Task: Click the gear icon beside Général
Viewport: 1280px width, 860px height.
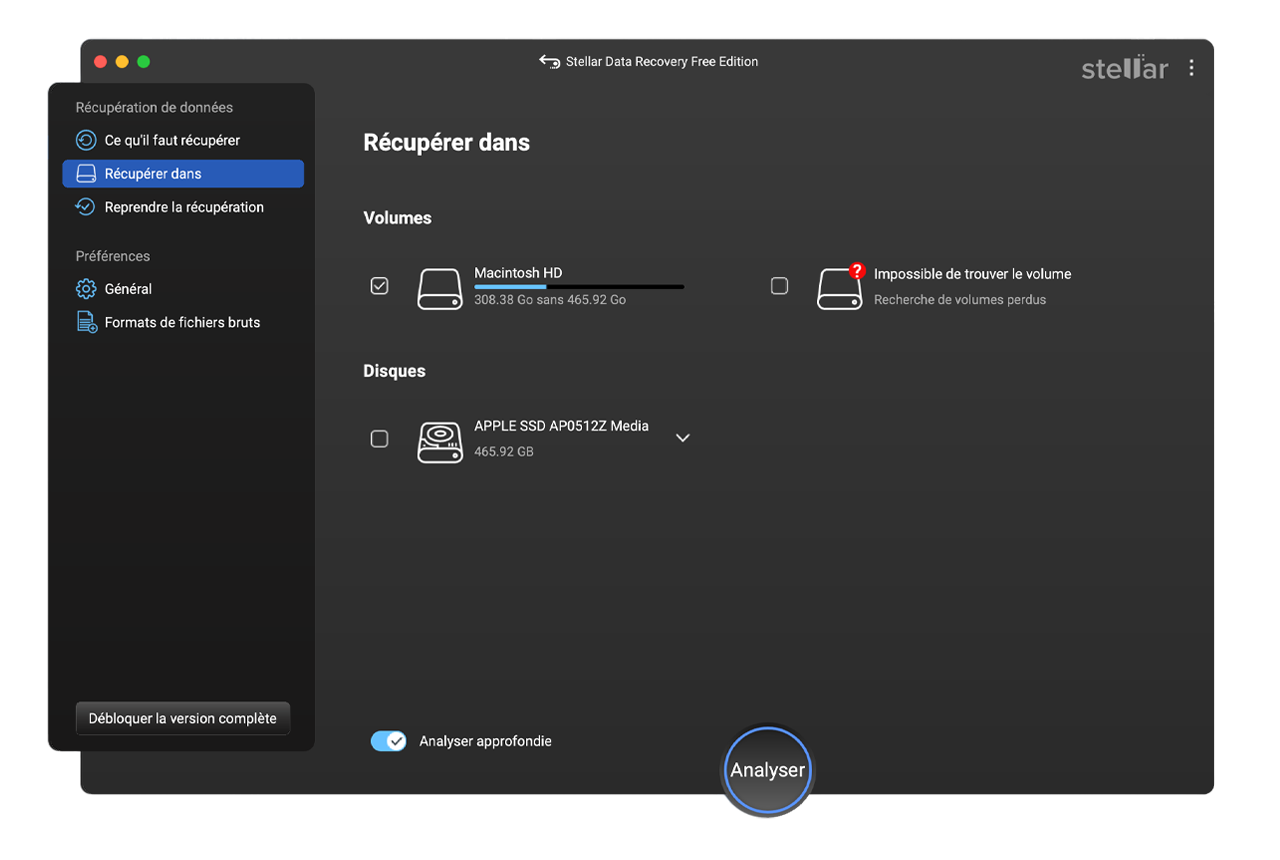Action: click(86, 289)
